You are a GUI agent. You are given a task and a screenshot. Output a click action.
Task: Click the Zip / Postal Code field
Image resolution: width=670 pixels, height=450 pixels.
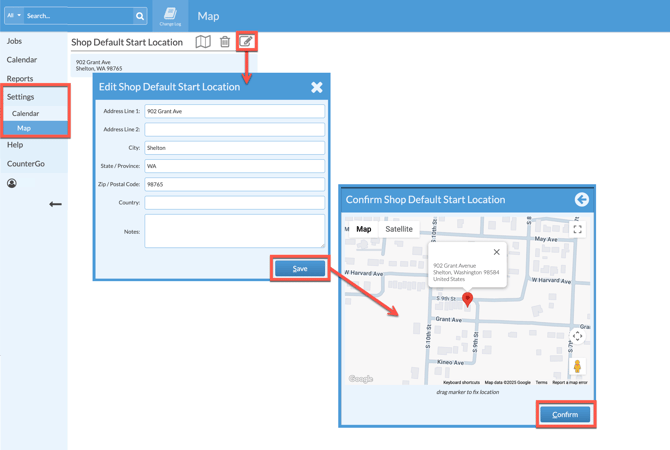pos(235,184)
